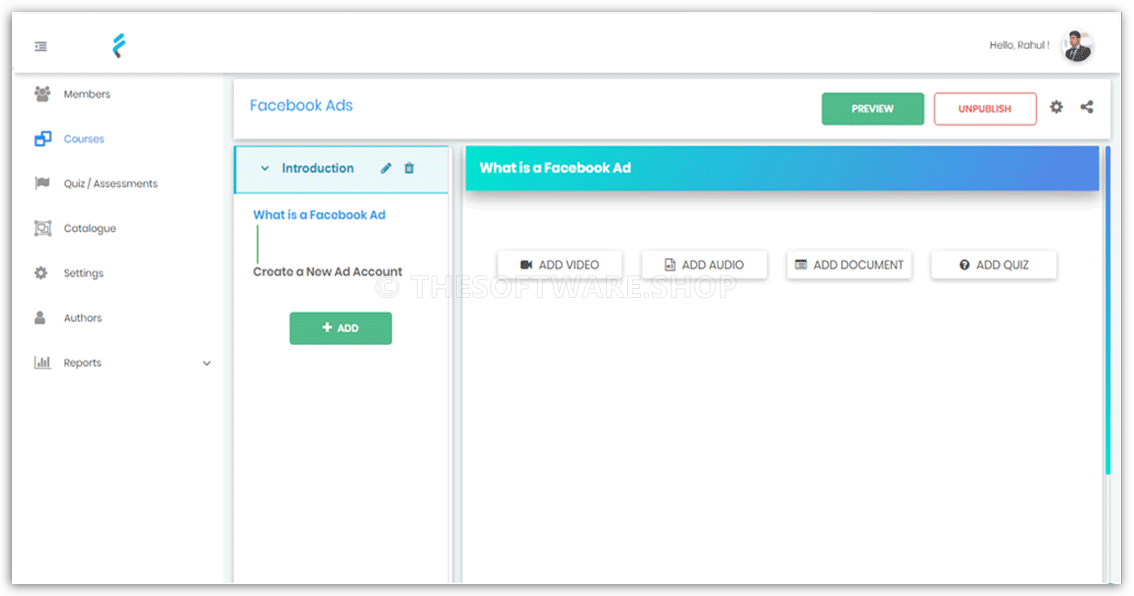Image resolution: width=1134 pixels, height=596 pixels.
Task: Open course settings gear icon
Action: 1056,107
